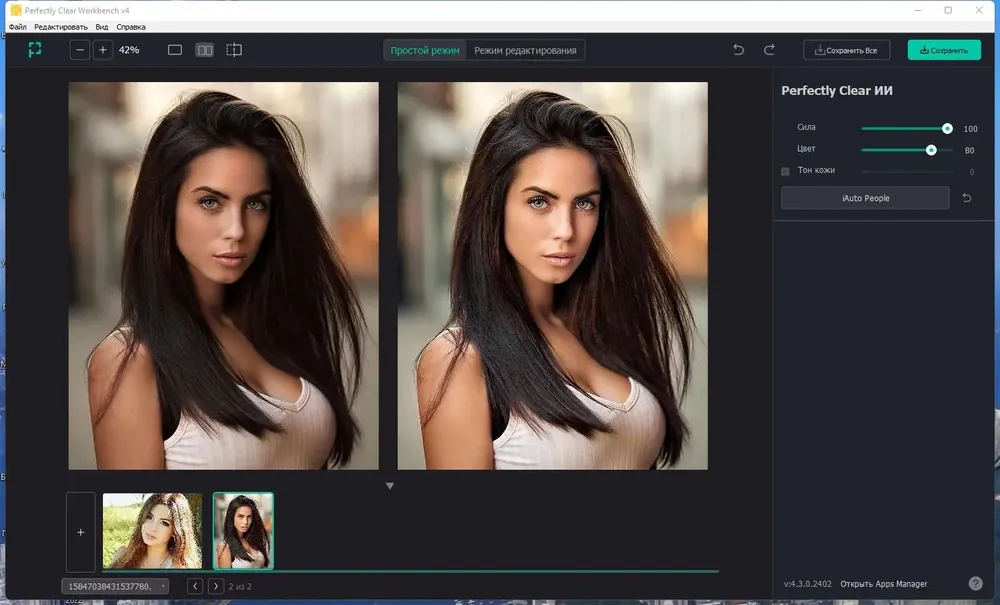The width and height of the screenshot is (1000, 605).
Task: Zoom in with the plus button
Action: click(x=103, y=50)
